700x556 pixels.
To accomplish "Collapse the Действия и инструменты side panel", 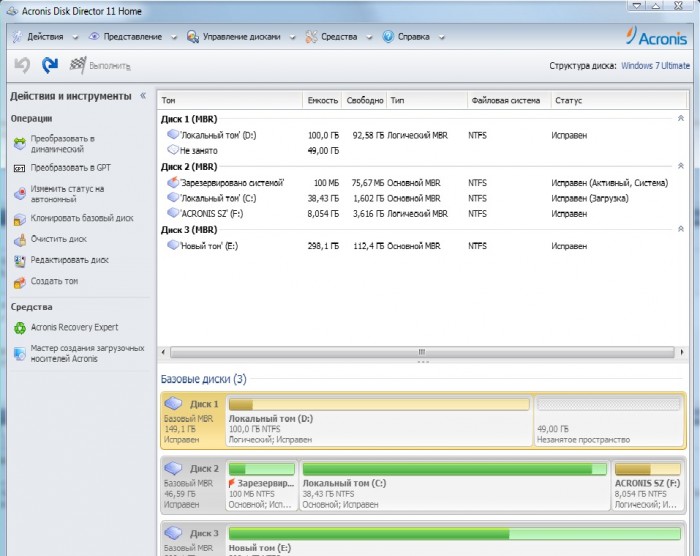I will (143, 96).
